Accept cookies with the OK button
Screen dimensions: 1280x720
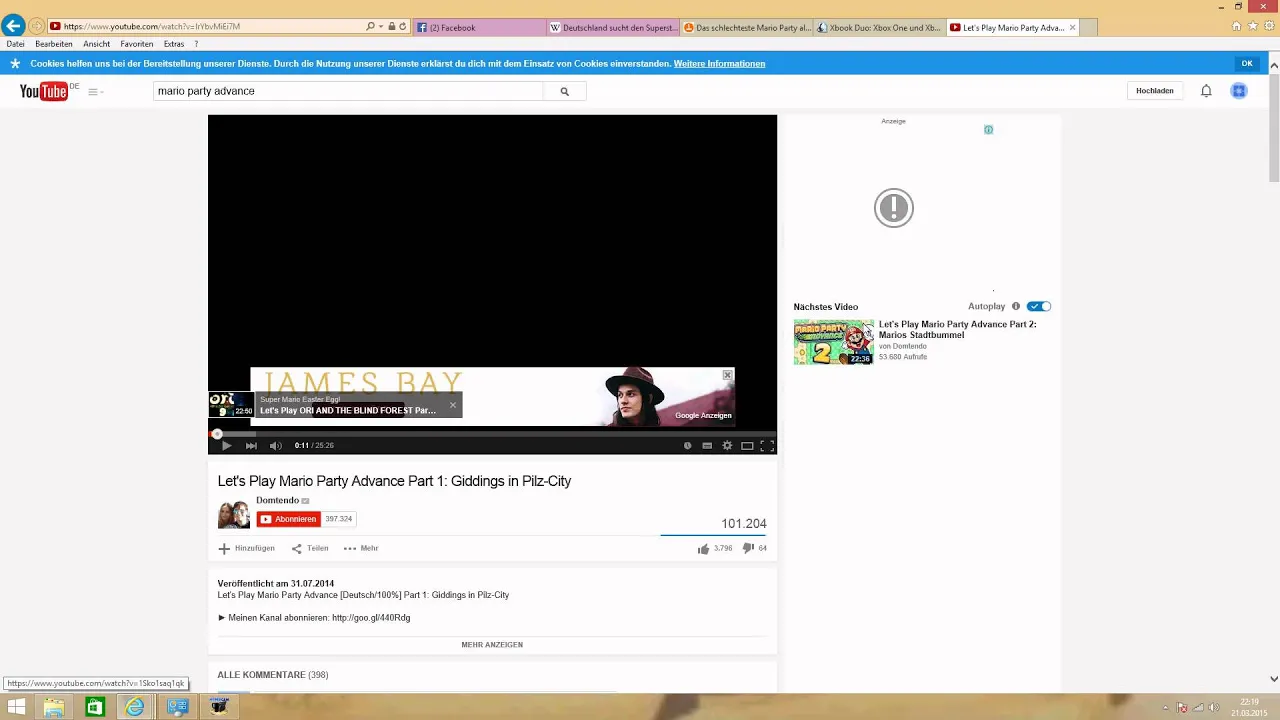[1247, 64]
